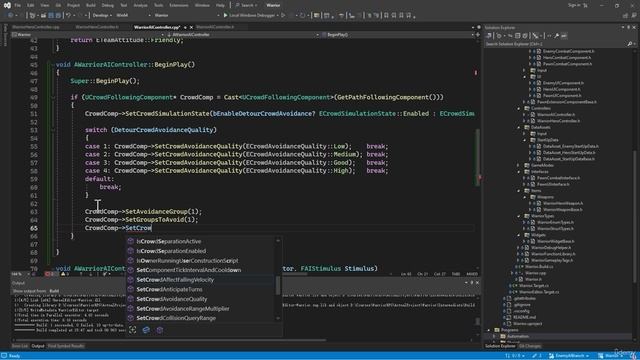Open the Develop configuration dropdown
This screenshot has width=640, height=360.
tap(101, 16)
